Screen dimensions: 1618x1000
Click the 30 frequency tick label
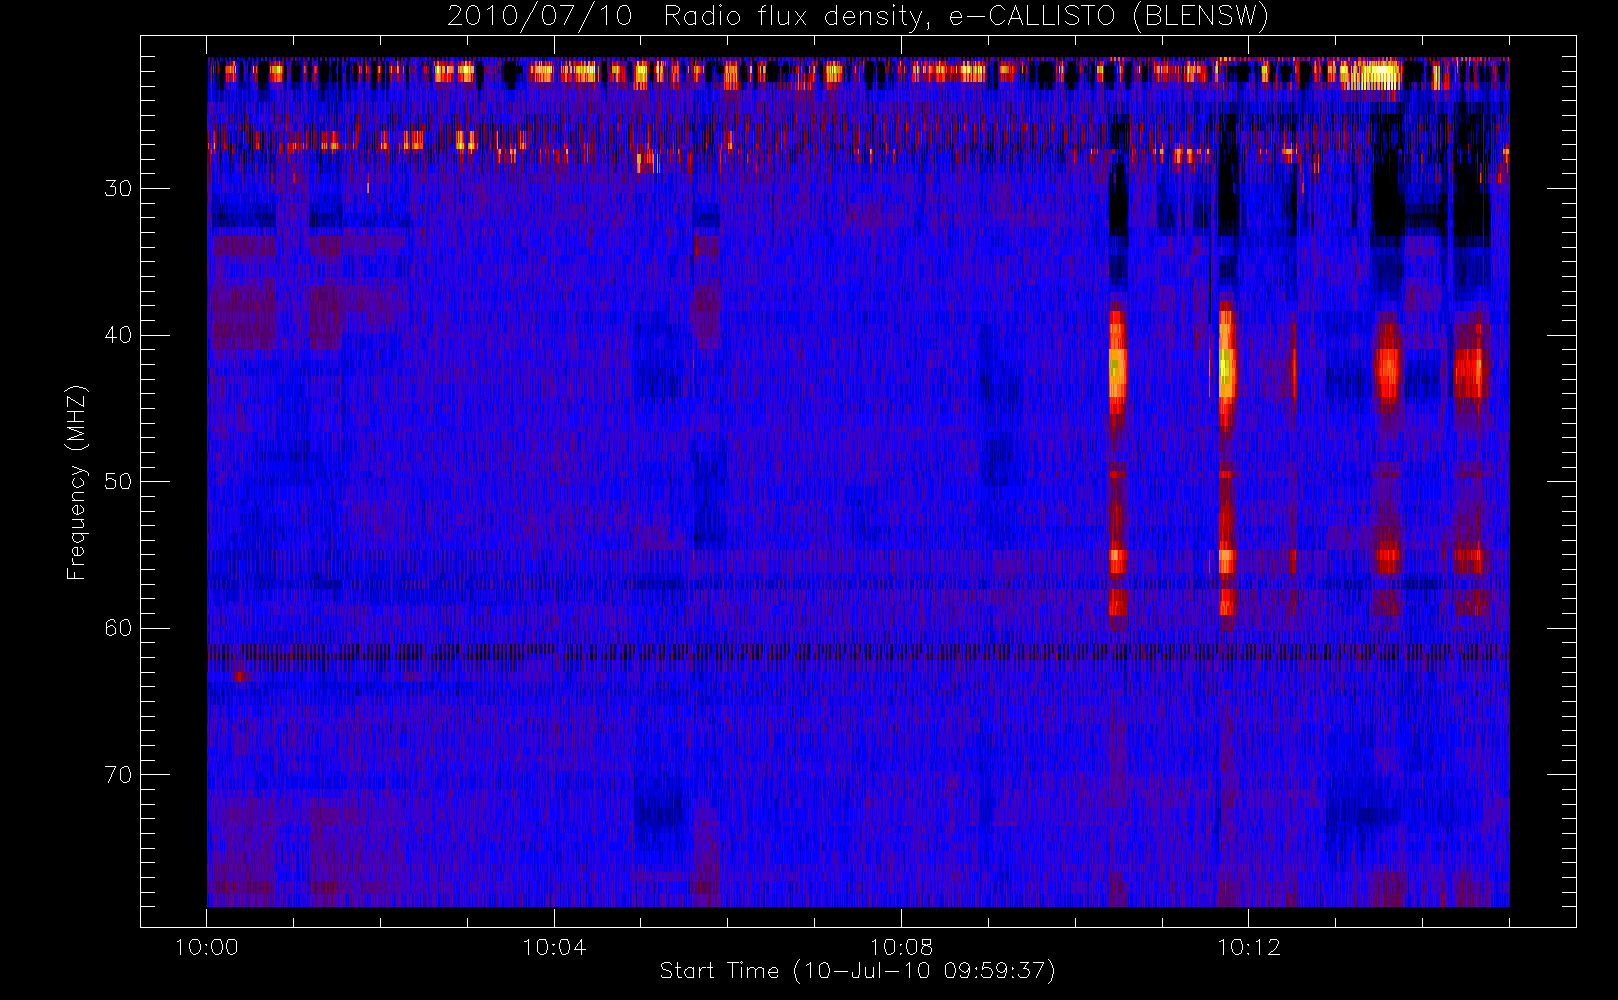[x=118, y=188]
